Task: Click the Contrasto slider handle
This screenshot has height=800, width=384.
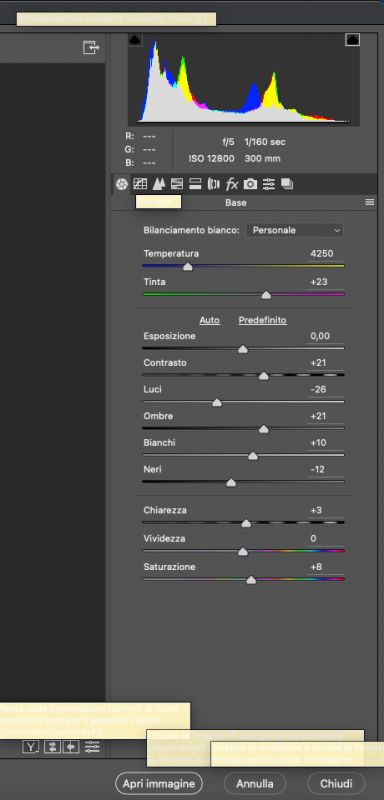Action: tap(264, 376)
